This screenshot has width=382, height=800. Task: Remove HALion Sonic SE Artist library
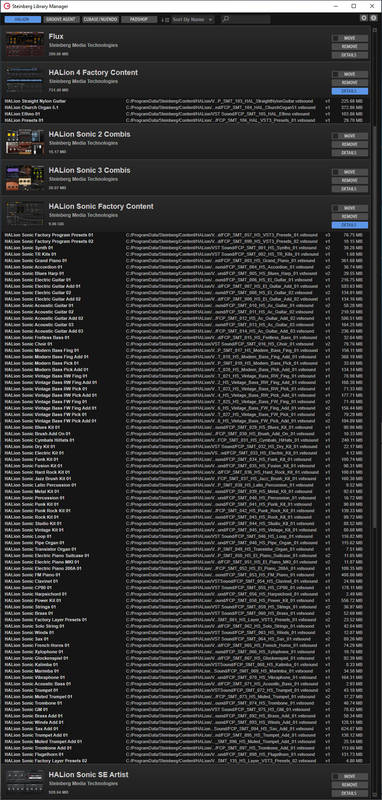tap(350, 785)
